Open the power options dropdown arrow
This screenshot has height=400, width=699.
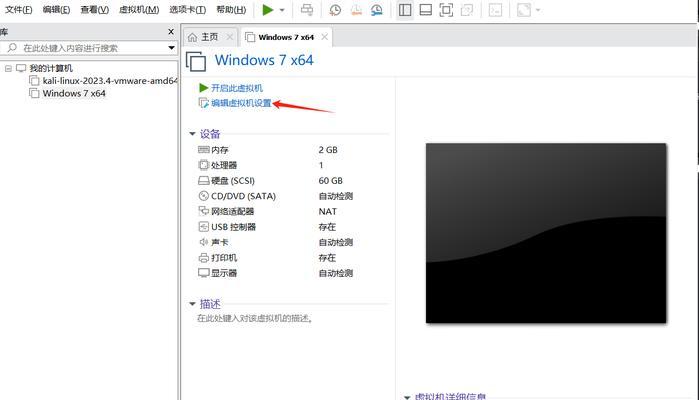click(282, 10)
